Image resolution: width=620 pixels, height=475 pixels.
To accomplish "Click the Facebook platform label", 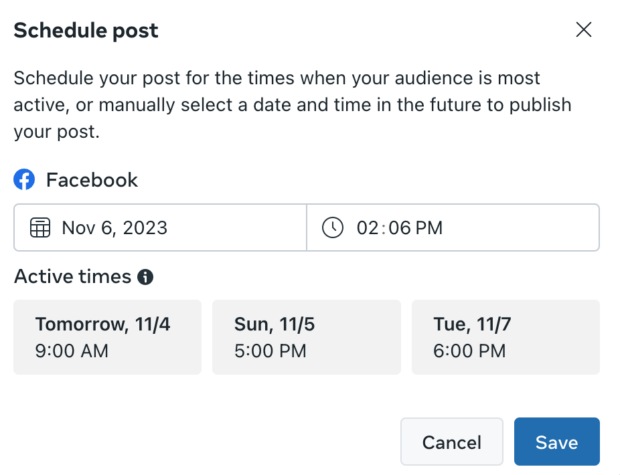I will 92,180.
